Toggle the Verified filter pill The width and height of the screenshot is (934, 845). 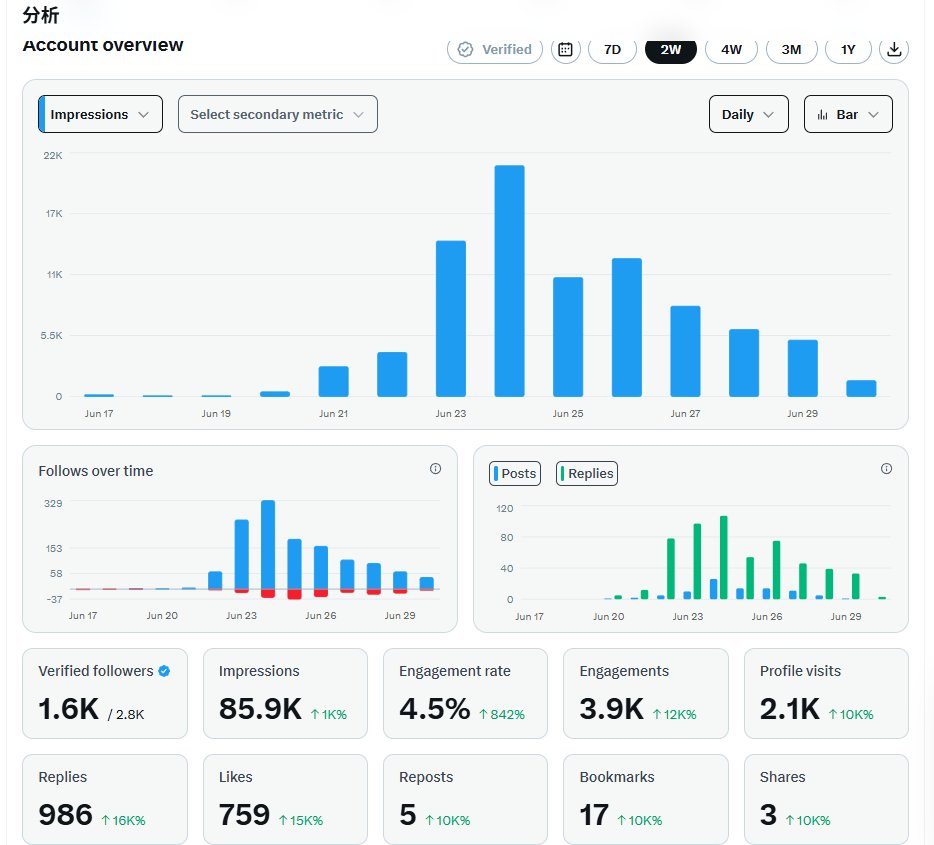pyautogui.click(x=495, y=49)
